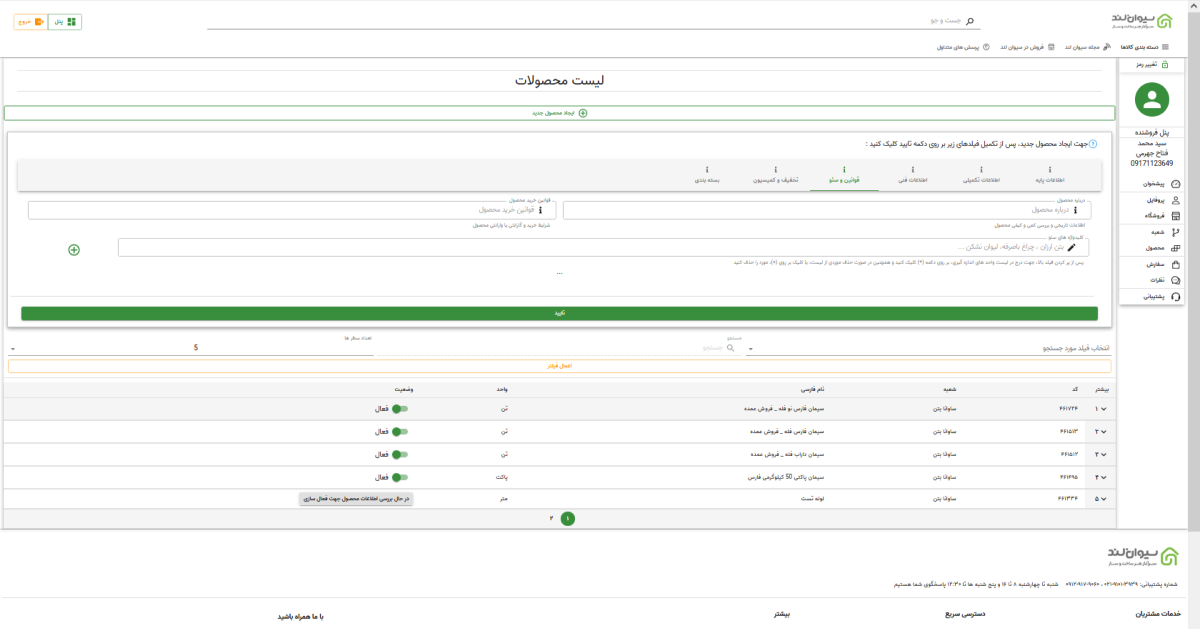Viewport: 1200px width, 629px height.
Task: Open the نظرات comments icon in sidebar
Action: pos(1176,279)
